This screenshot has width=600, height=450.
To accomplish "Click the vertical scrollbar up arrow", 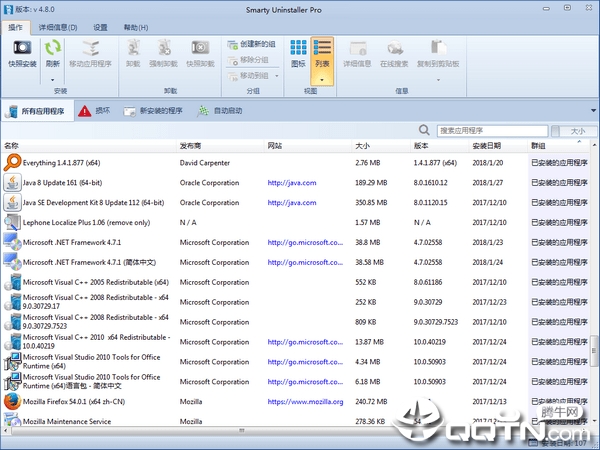I will [594, 145].
